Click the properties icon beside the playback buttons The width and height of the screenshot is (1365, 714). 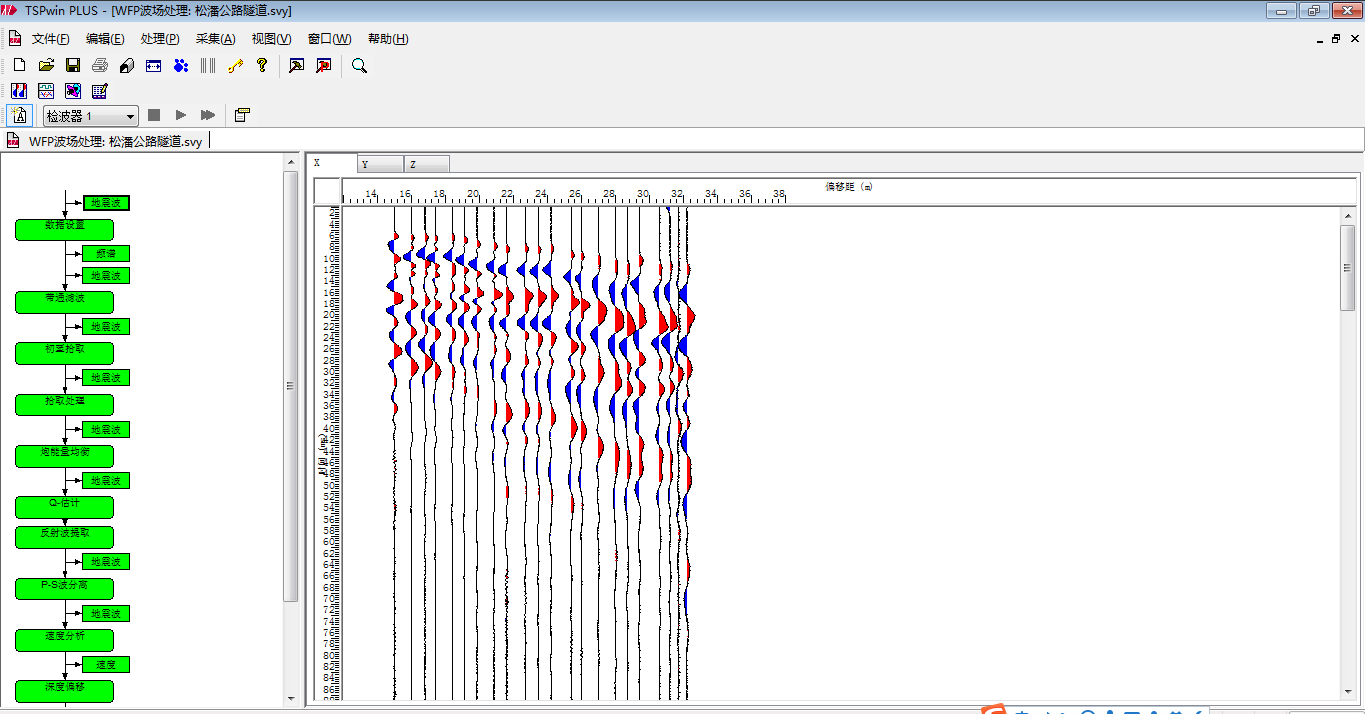click(x=242, y=115)
